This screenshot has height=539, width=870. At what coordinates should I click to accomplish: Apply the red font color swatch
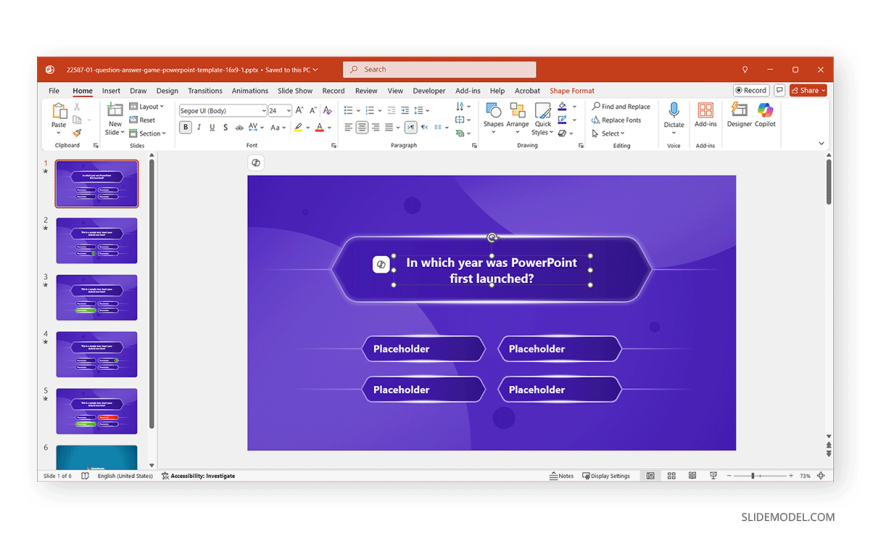pos(320,128)
